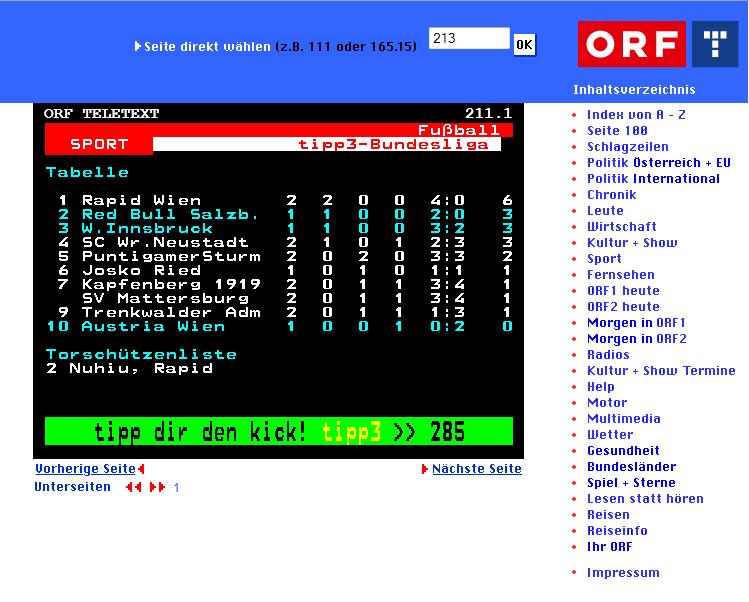This screenshot has height=602, width=749.
Task: Open the Nächste Seite link
Action: [x=477, y=469]
